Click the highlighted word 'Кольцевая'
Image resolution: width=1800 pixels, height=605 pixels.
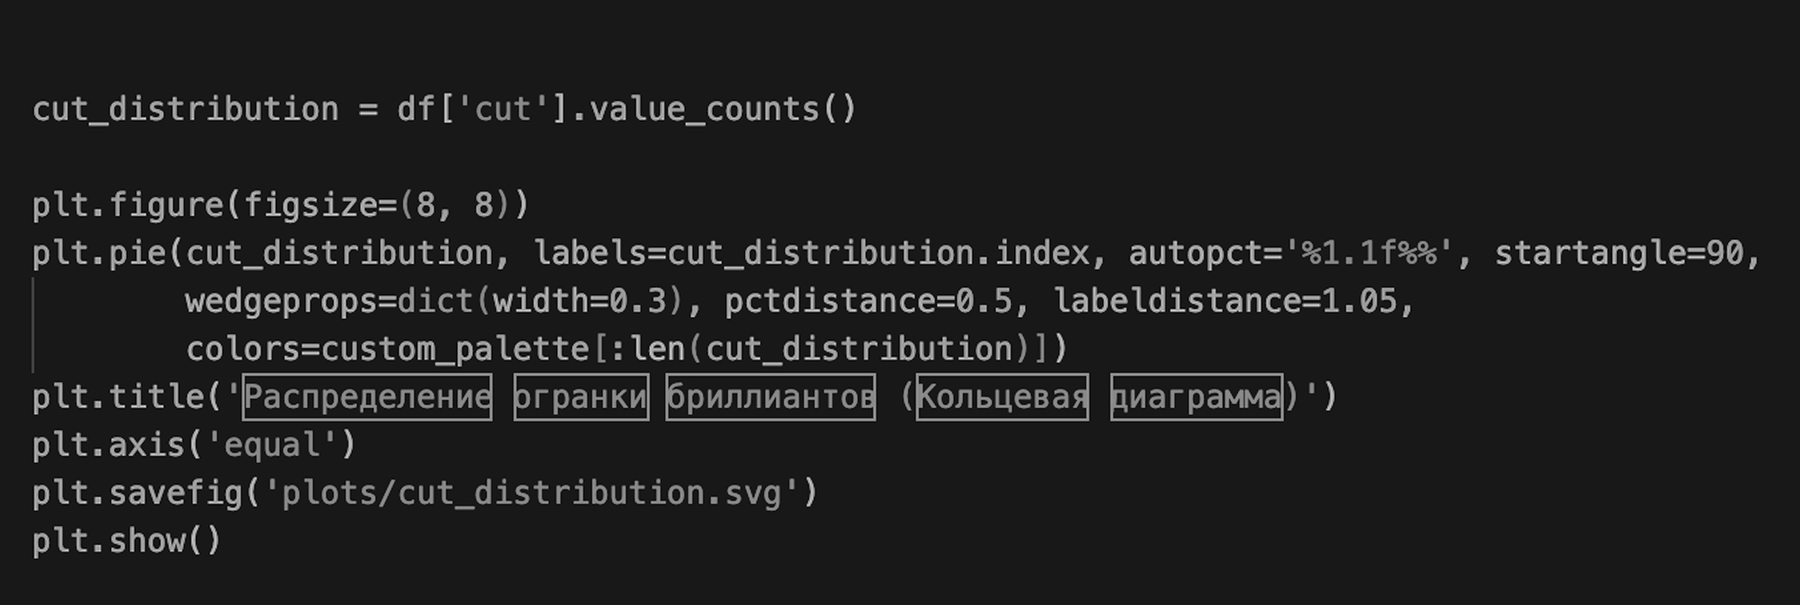pyautogui.click(x=1002, y=397)
